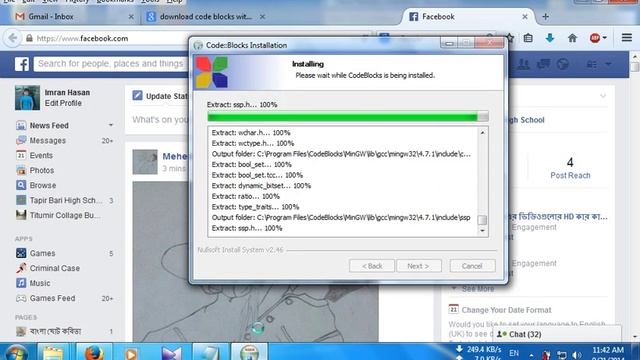Screen dimensions: 640x360
Task: Open Windows Start button
Action: click(16, 353)
